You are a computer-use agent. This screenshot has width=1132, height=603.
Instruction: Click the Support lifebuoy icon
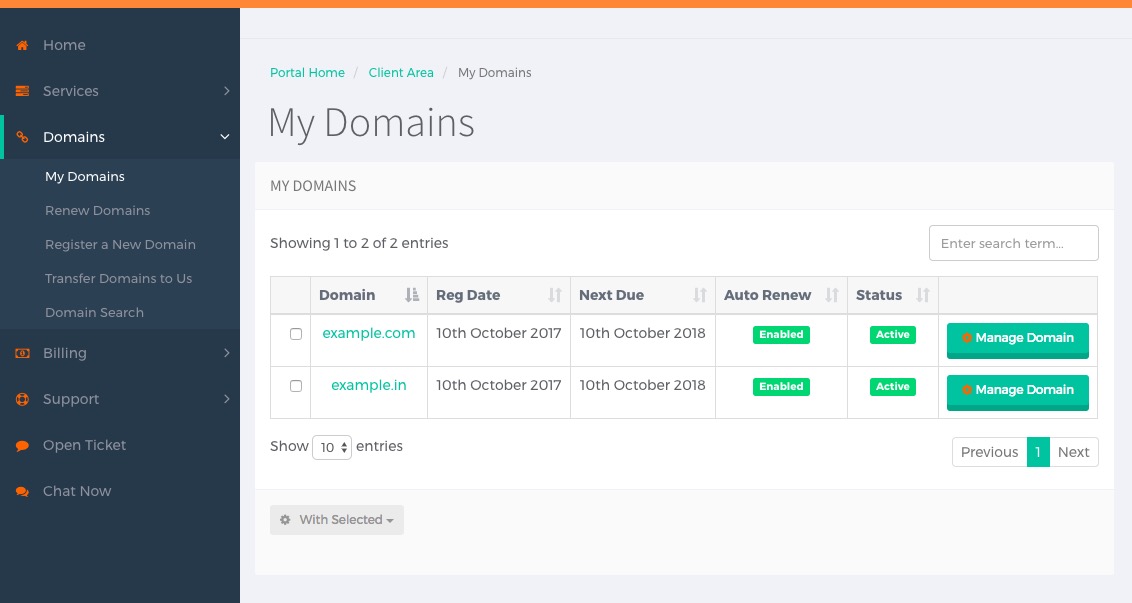(x=22, y=399)
